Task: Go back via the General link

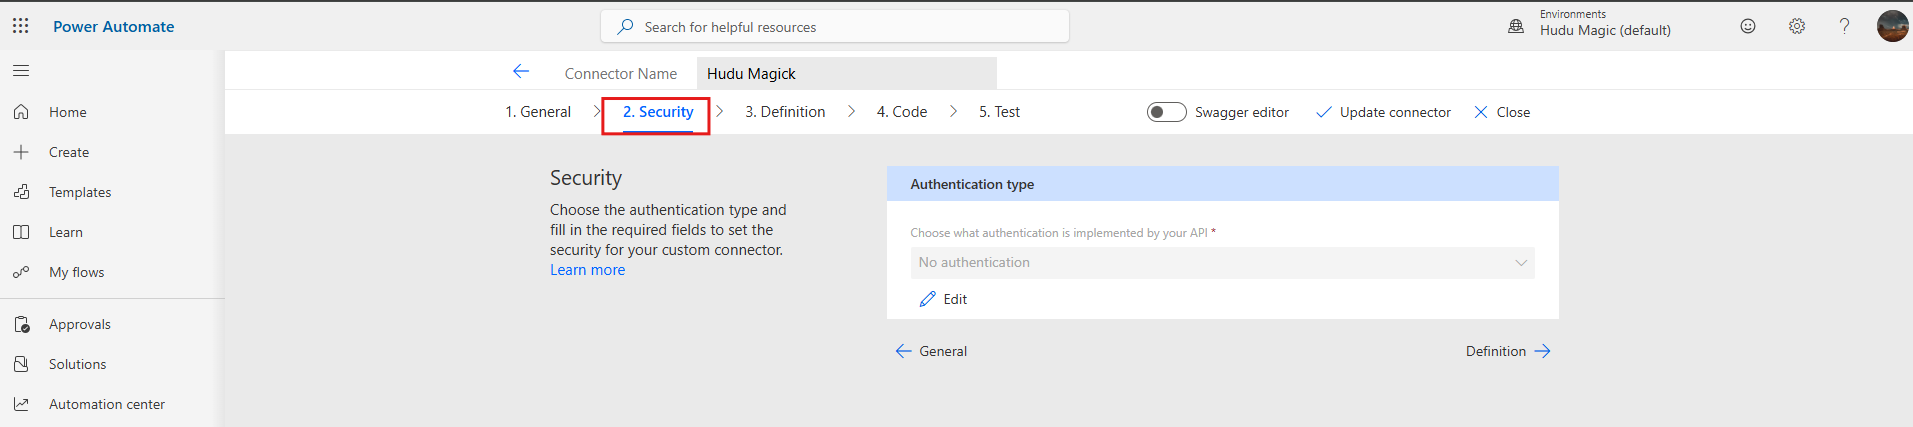Action: tap(931, 351)
